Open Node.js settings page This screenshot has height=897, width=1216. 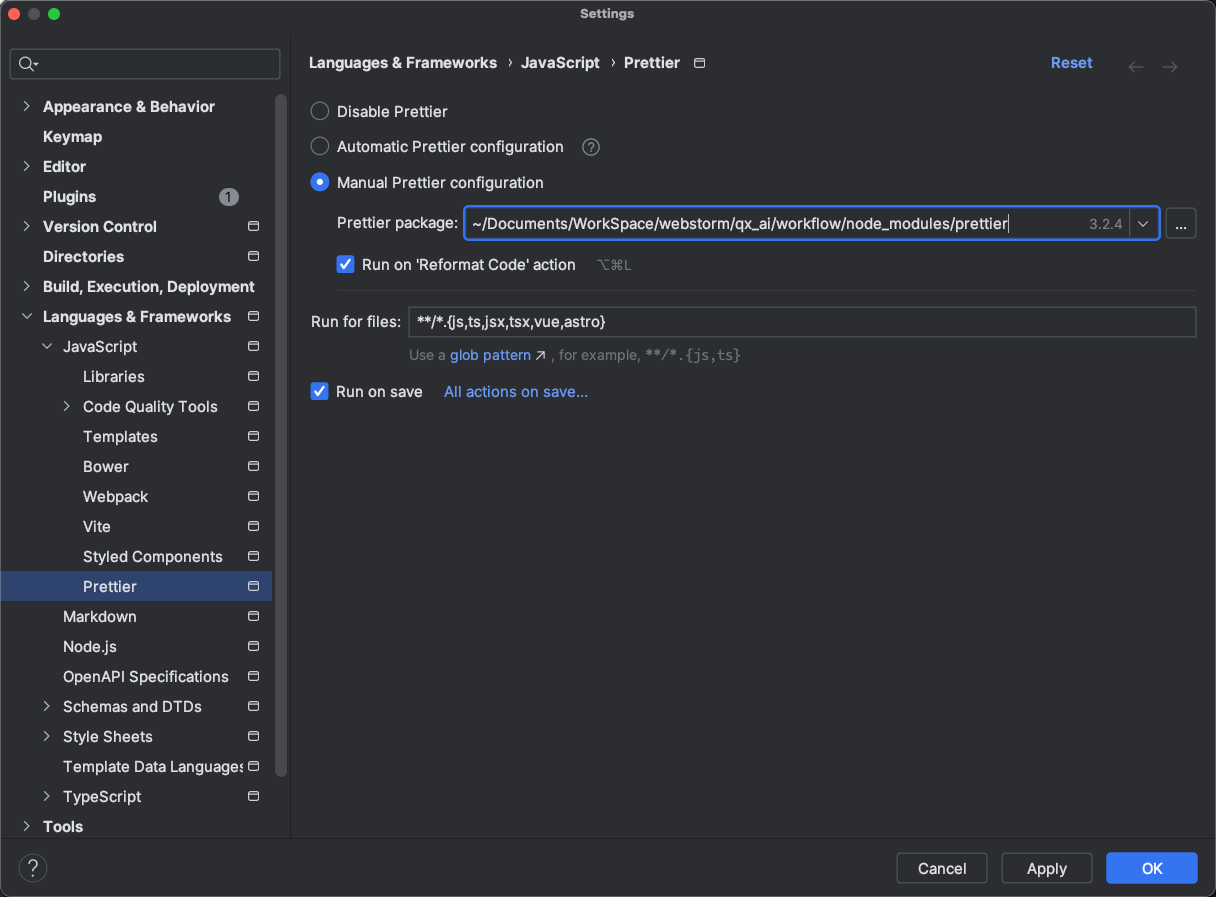(x=90, y=647)
